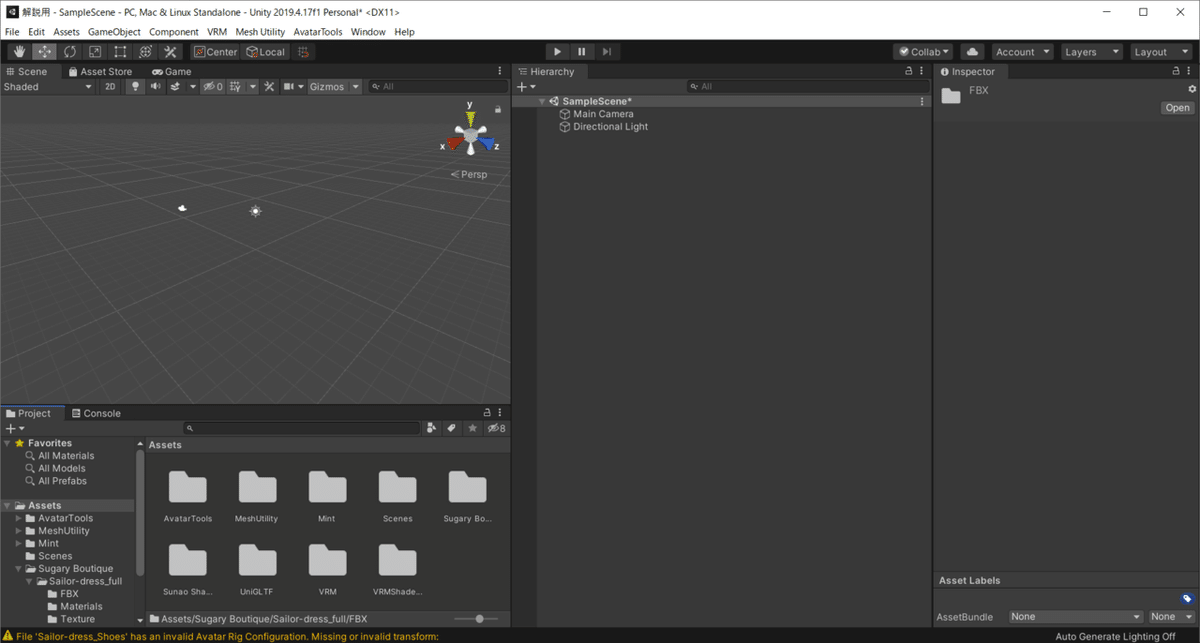Open AssetBundle name dropdown

1075,617
